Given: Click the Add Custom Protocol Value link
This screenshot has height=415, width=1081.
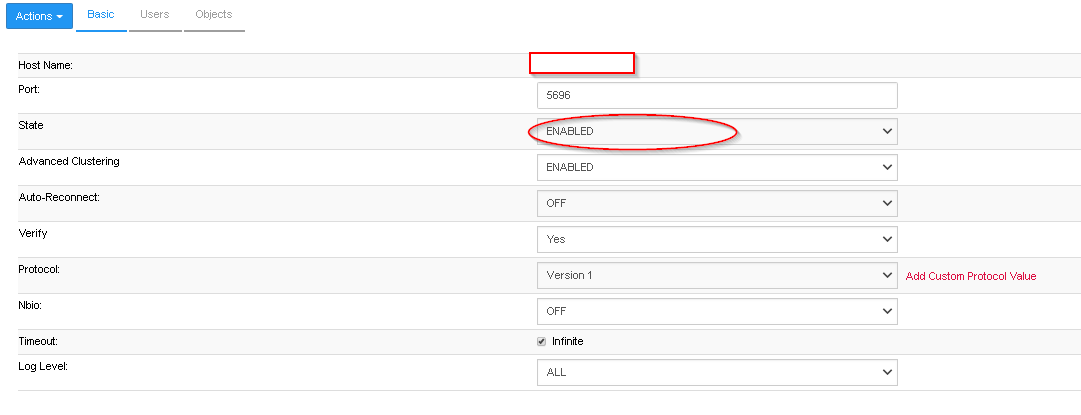Looking at the screenshot, I should [x=970, y=276].
